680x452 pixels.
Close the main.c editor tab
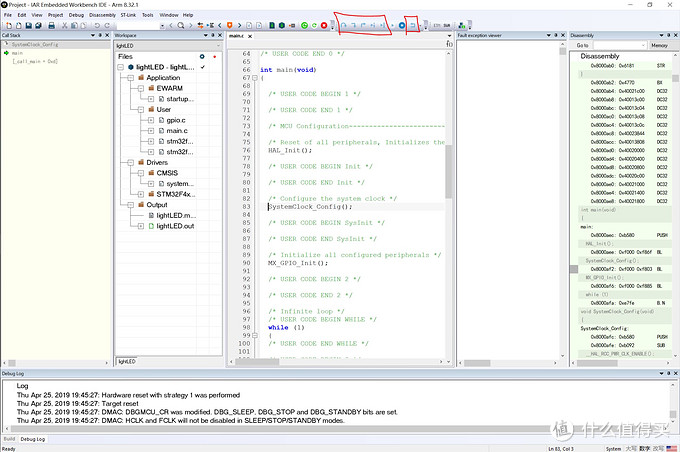click(250, 36)
